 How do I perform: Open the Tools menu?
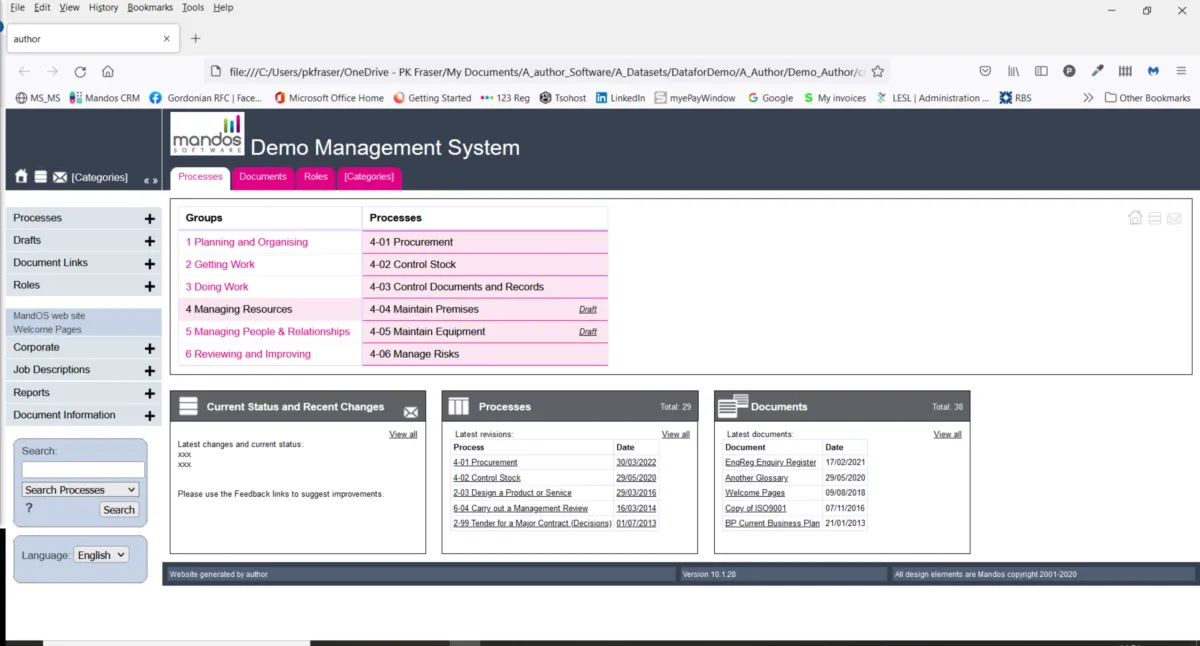(193, 7)
